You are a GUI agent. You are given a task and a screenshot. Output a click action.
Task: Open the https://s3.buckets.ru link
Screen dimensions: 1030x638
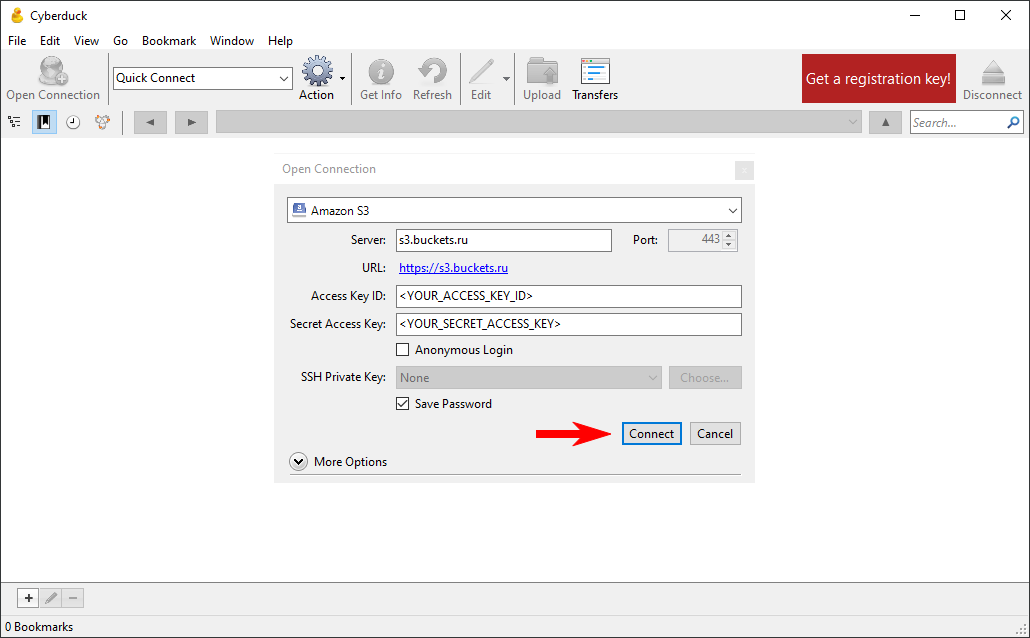pos(453,268)
